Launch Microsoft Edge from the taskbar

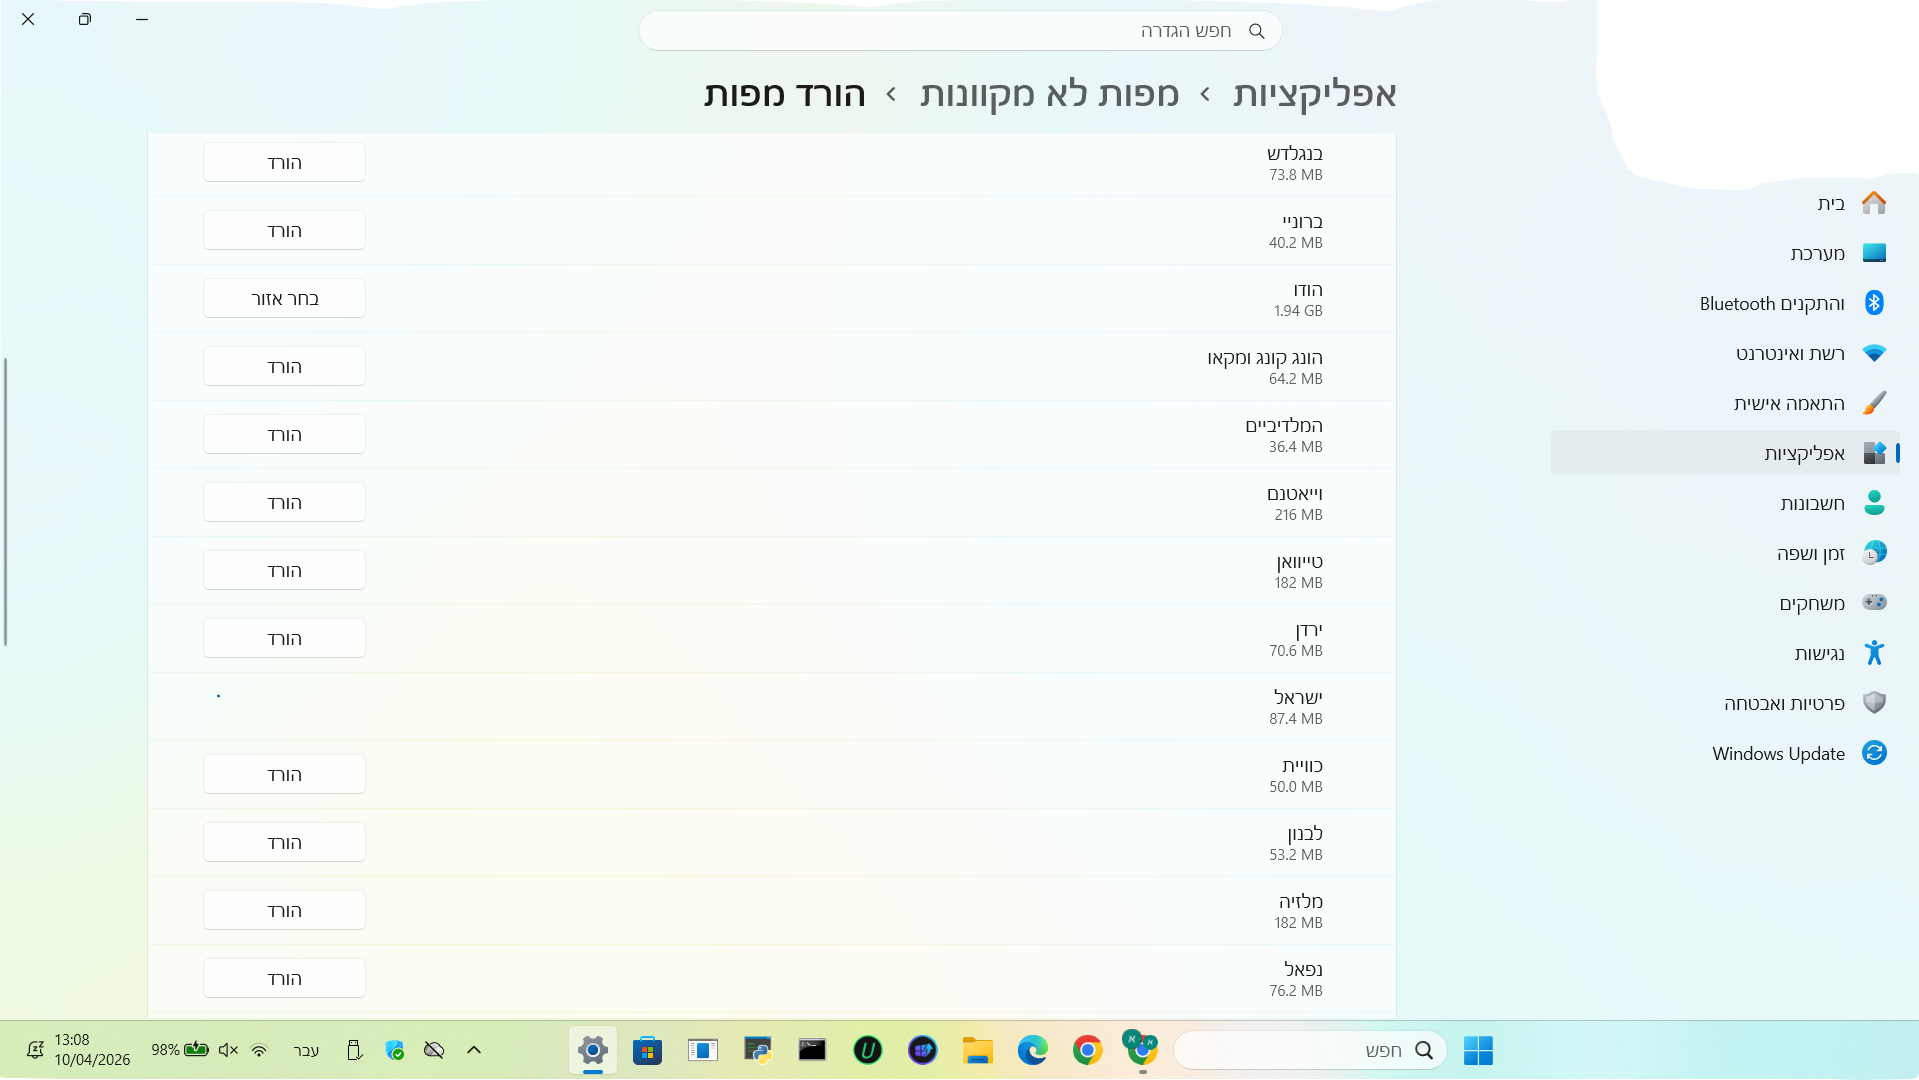coord(1033,1050)
